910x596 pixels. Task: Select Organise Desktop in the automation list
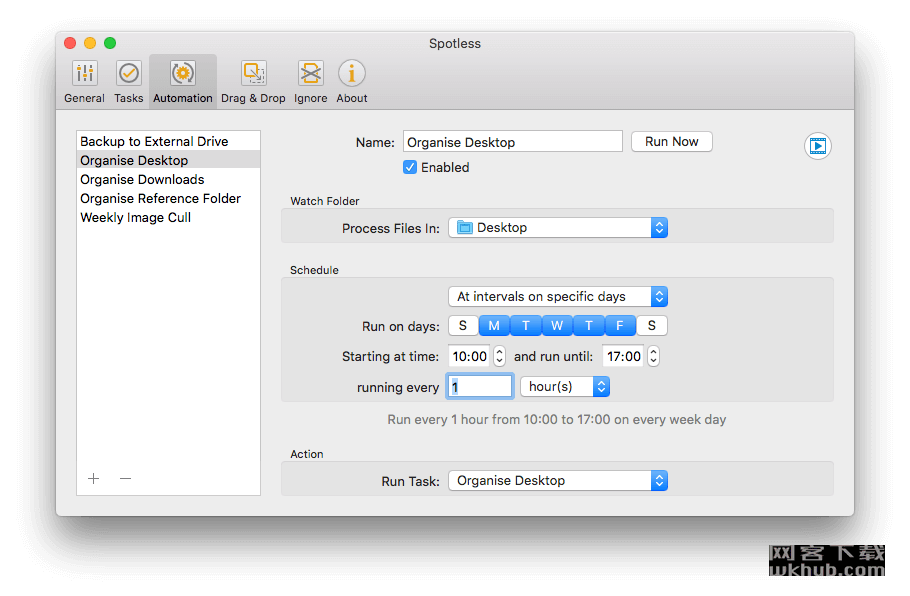tap(168, 160)
